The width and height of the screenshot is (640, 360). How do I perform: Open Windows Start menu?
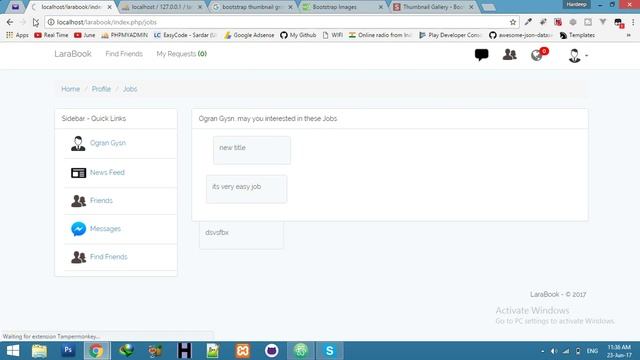pos(13,351)
